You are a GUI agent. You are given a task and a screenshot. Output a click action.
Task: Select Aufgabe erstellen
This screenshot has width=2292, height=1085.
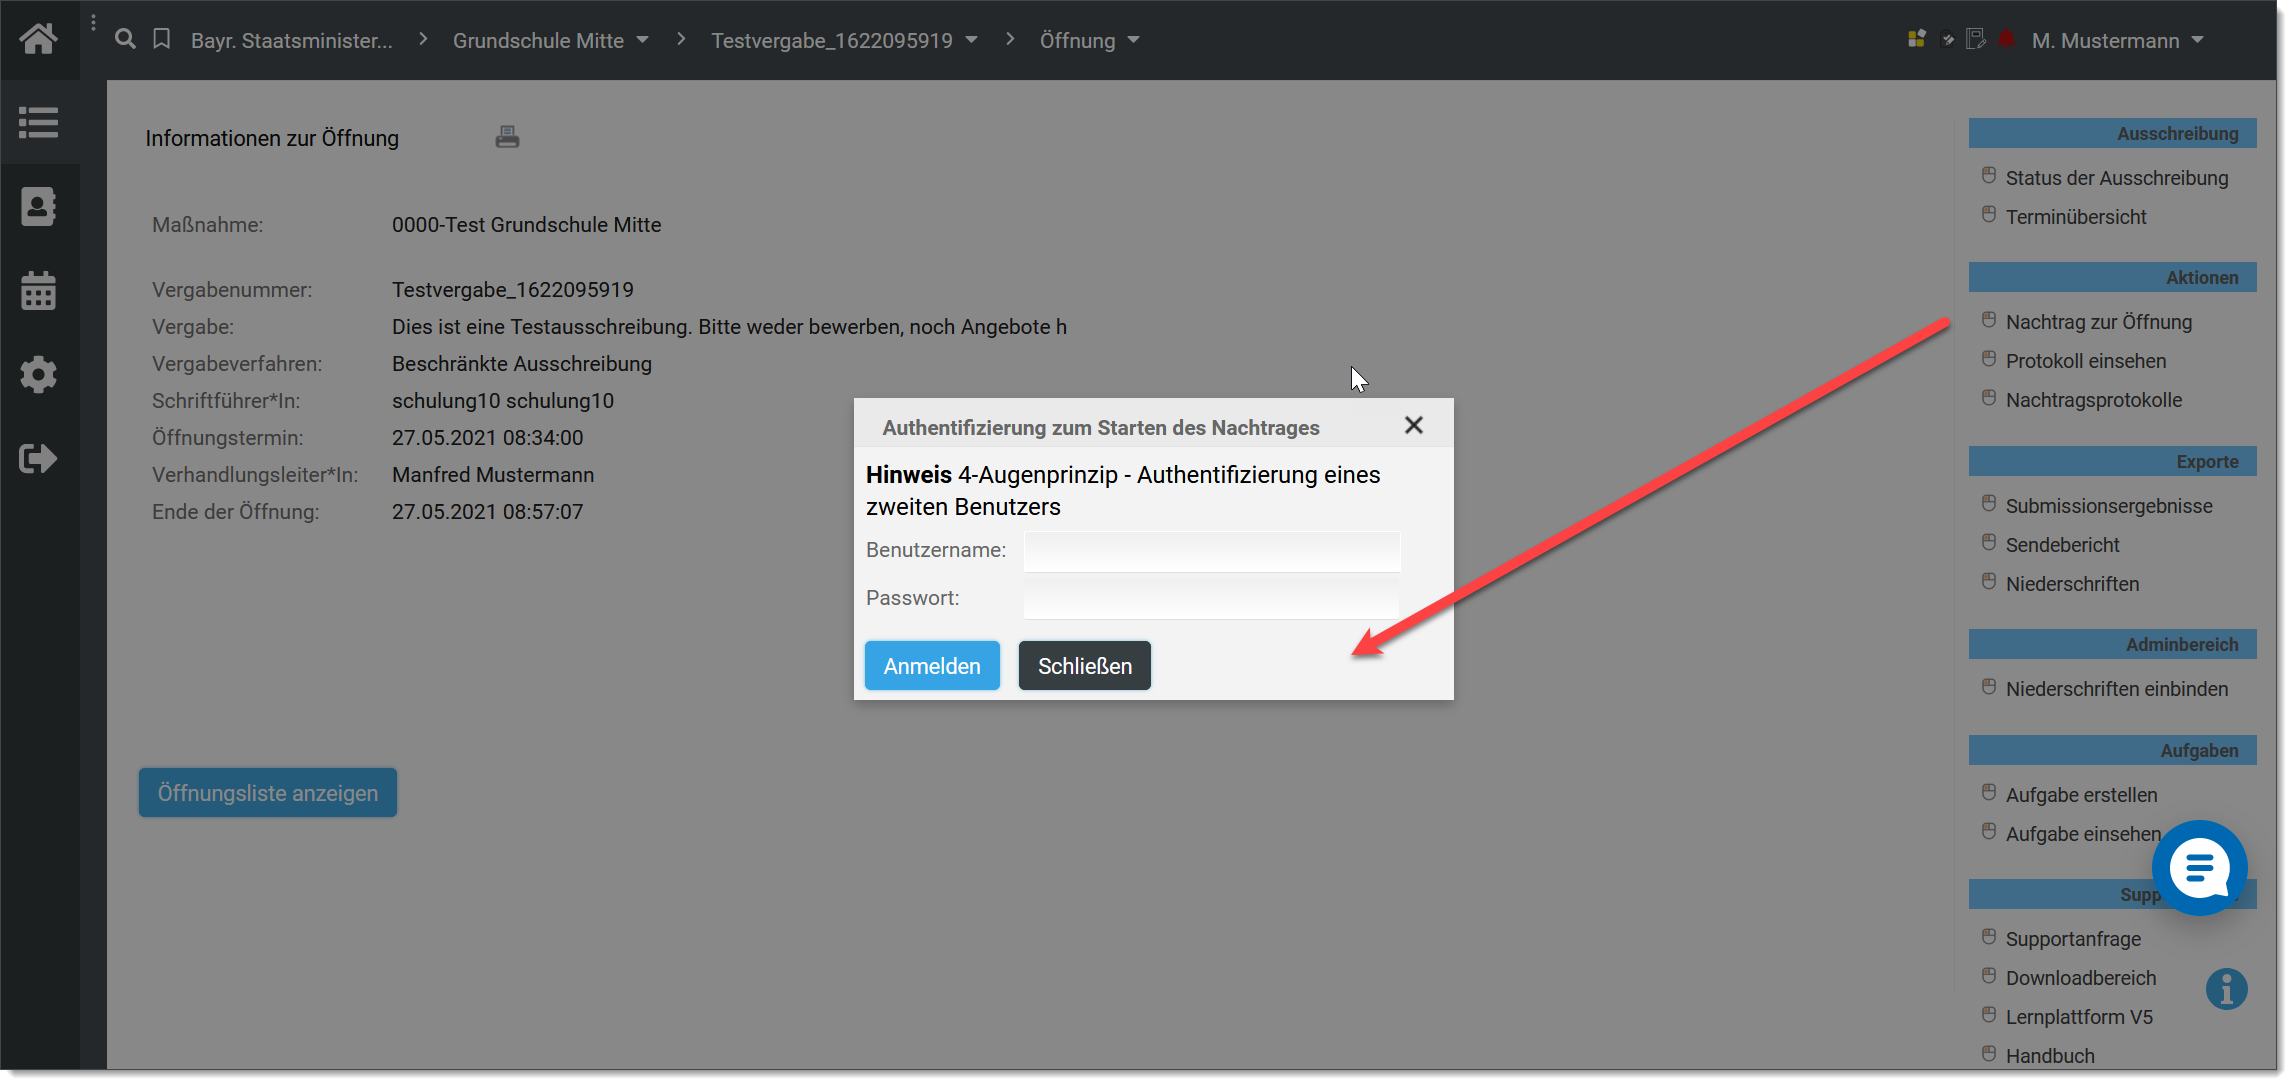2081,795
